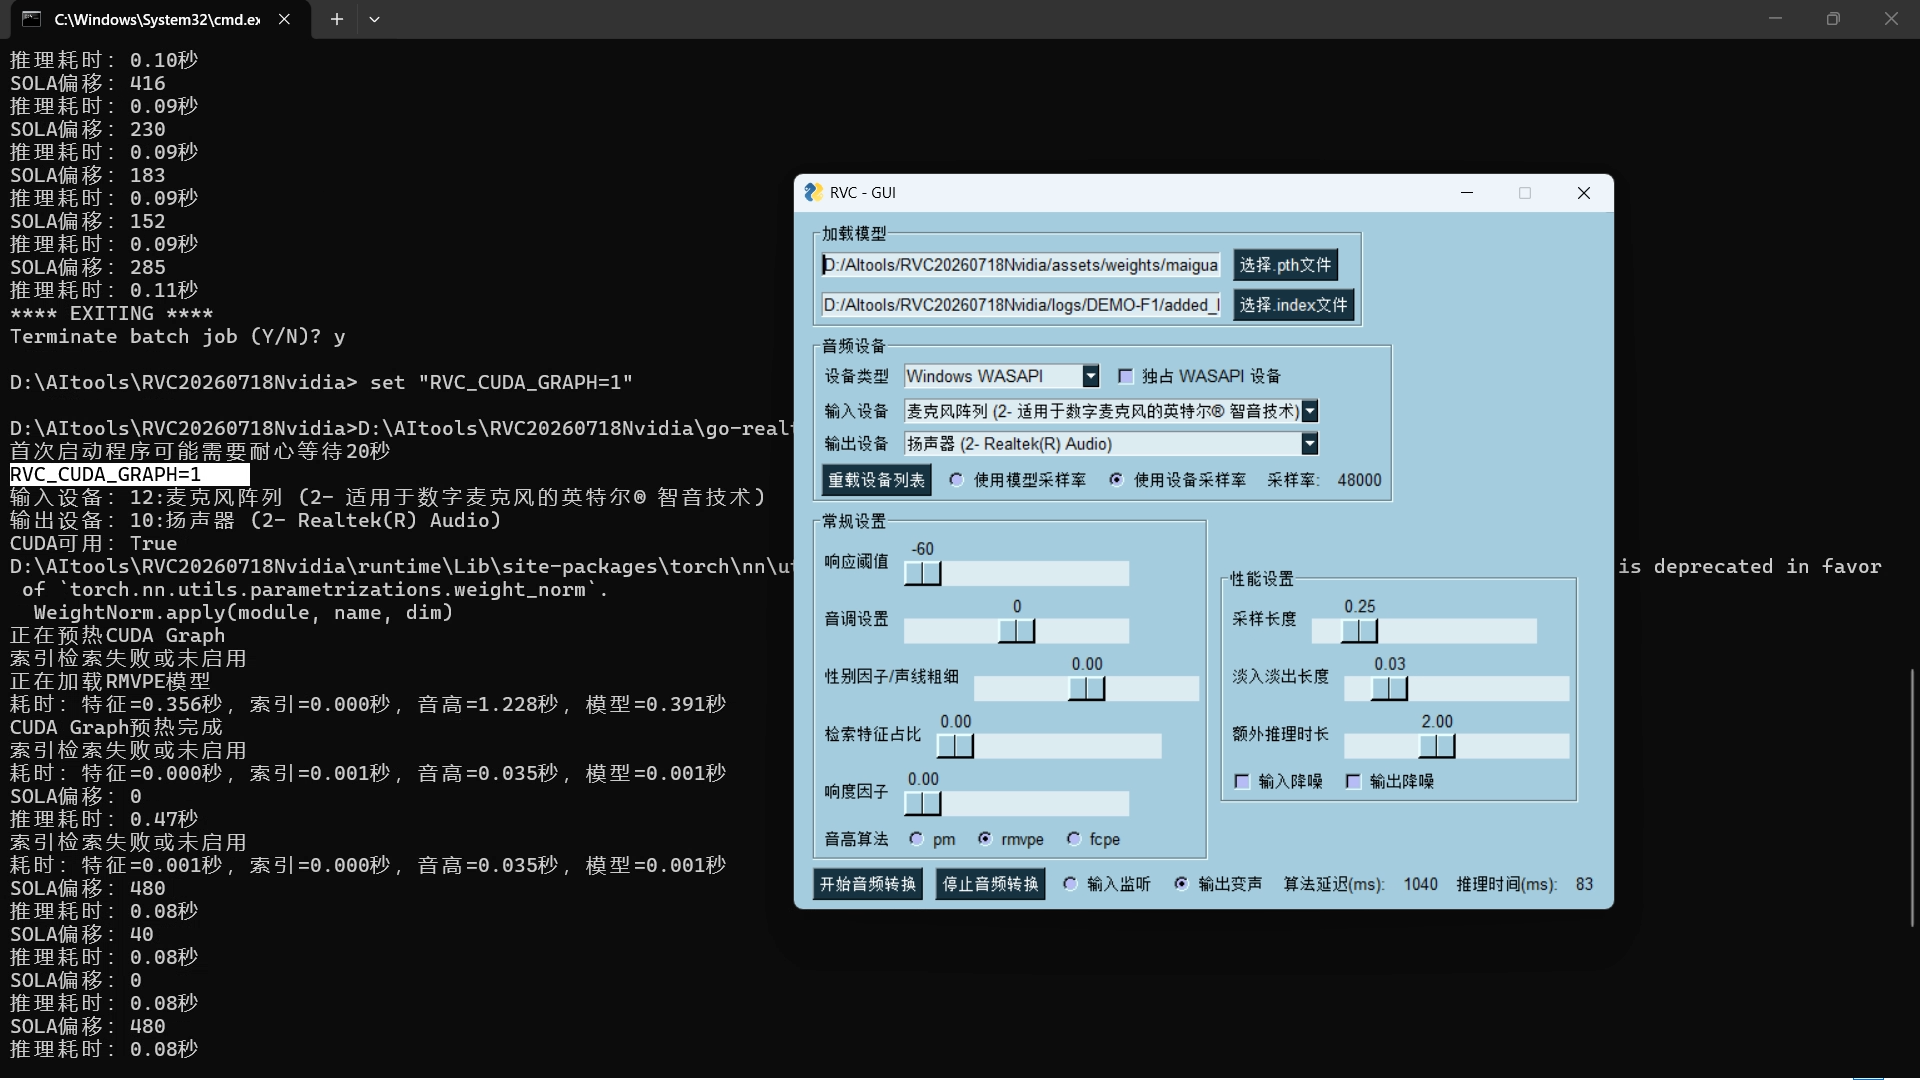Click the 开始音频转换 button
1920x1080 pixels.
868,884
